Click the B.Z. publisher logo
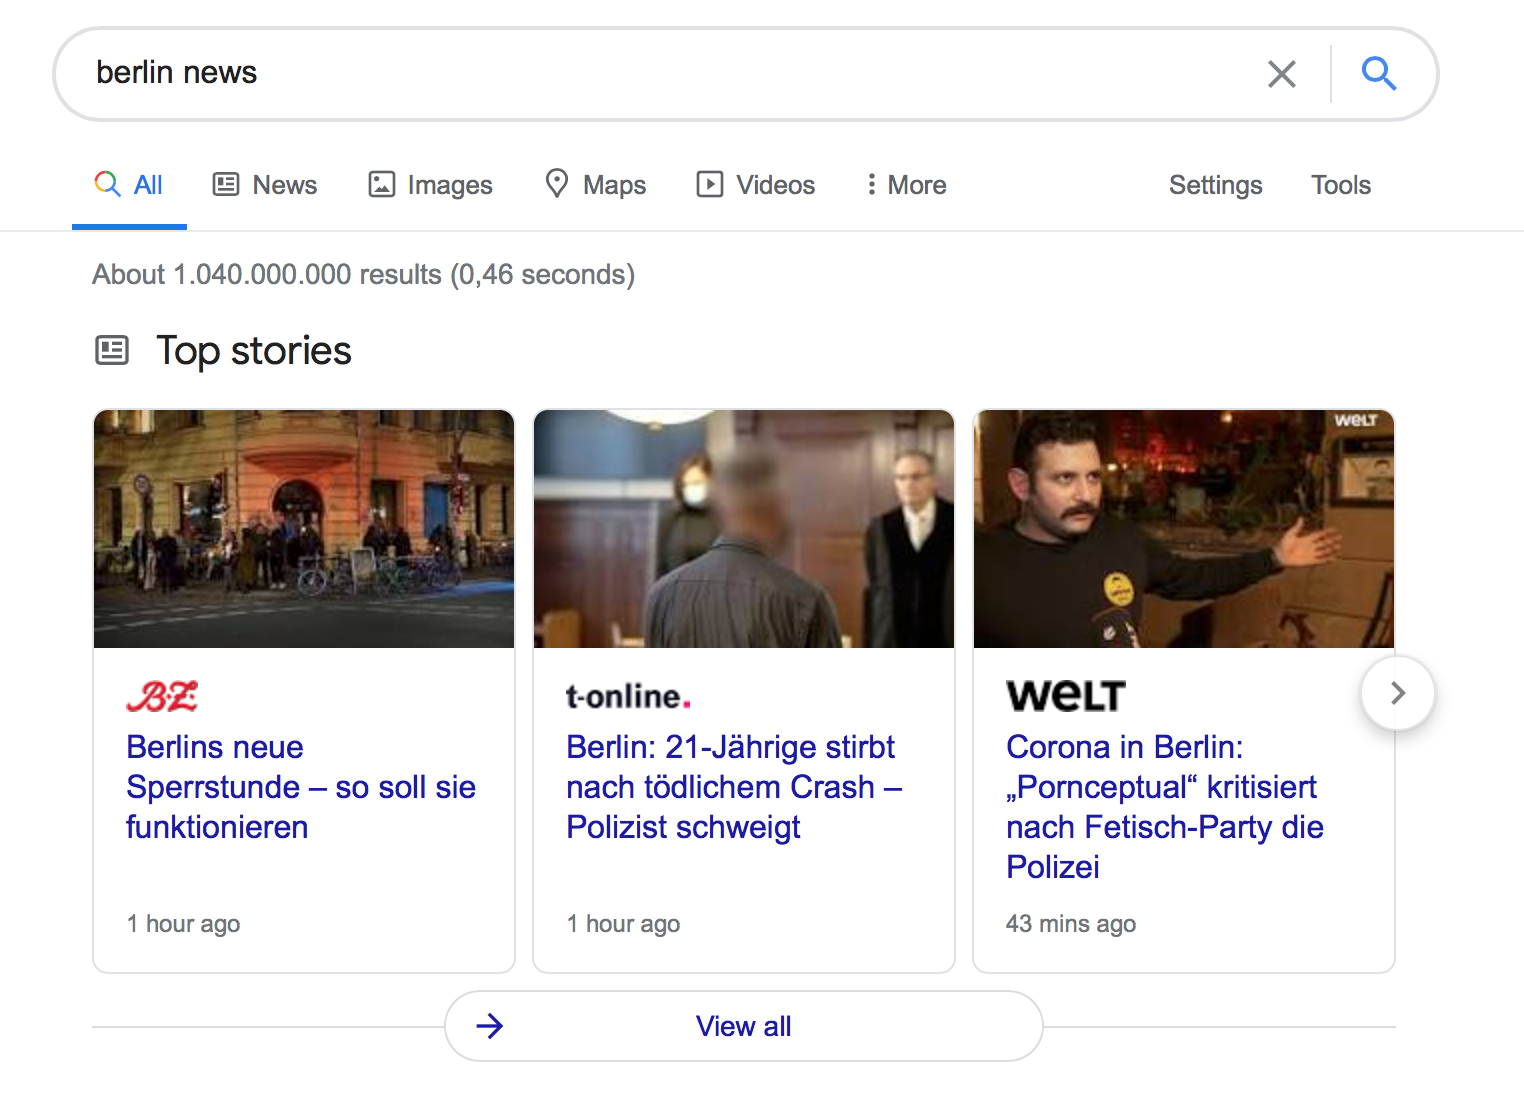Image resolution: width=1524 pixels, height=1104 pixels. tap(162, 696)
